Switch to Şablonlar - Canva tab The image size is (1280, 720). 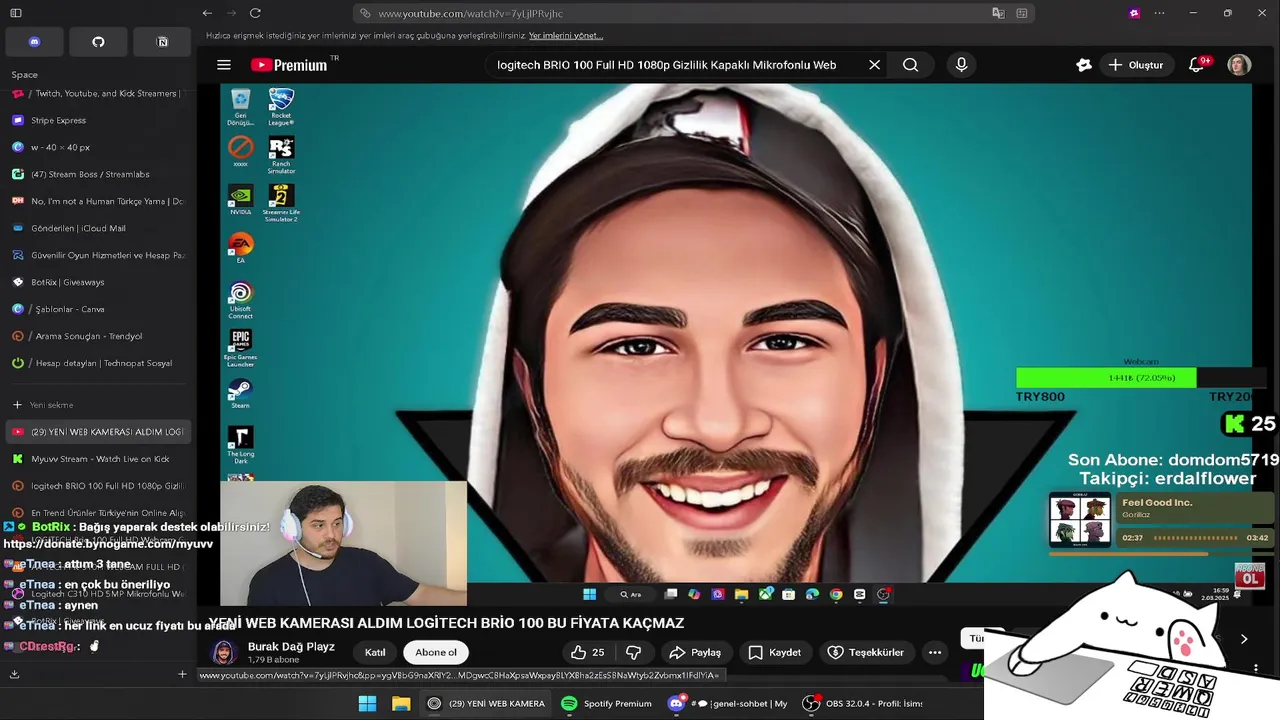97,309
